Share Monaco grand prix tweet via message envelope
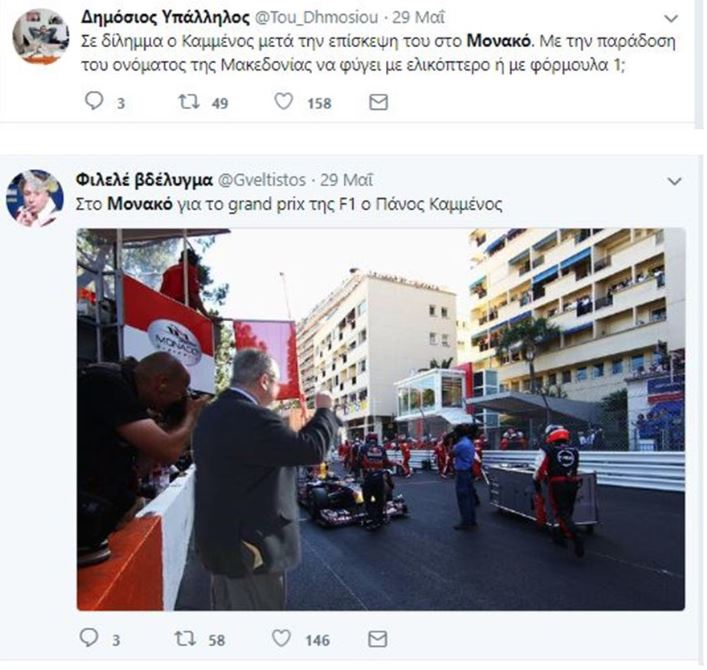Screen dimensions: 707x670 pyautogui.click(x=377, y=638)
